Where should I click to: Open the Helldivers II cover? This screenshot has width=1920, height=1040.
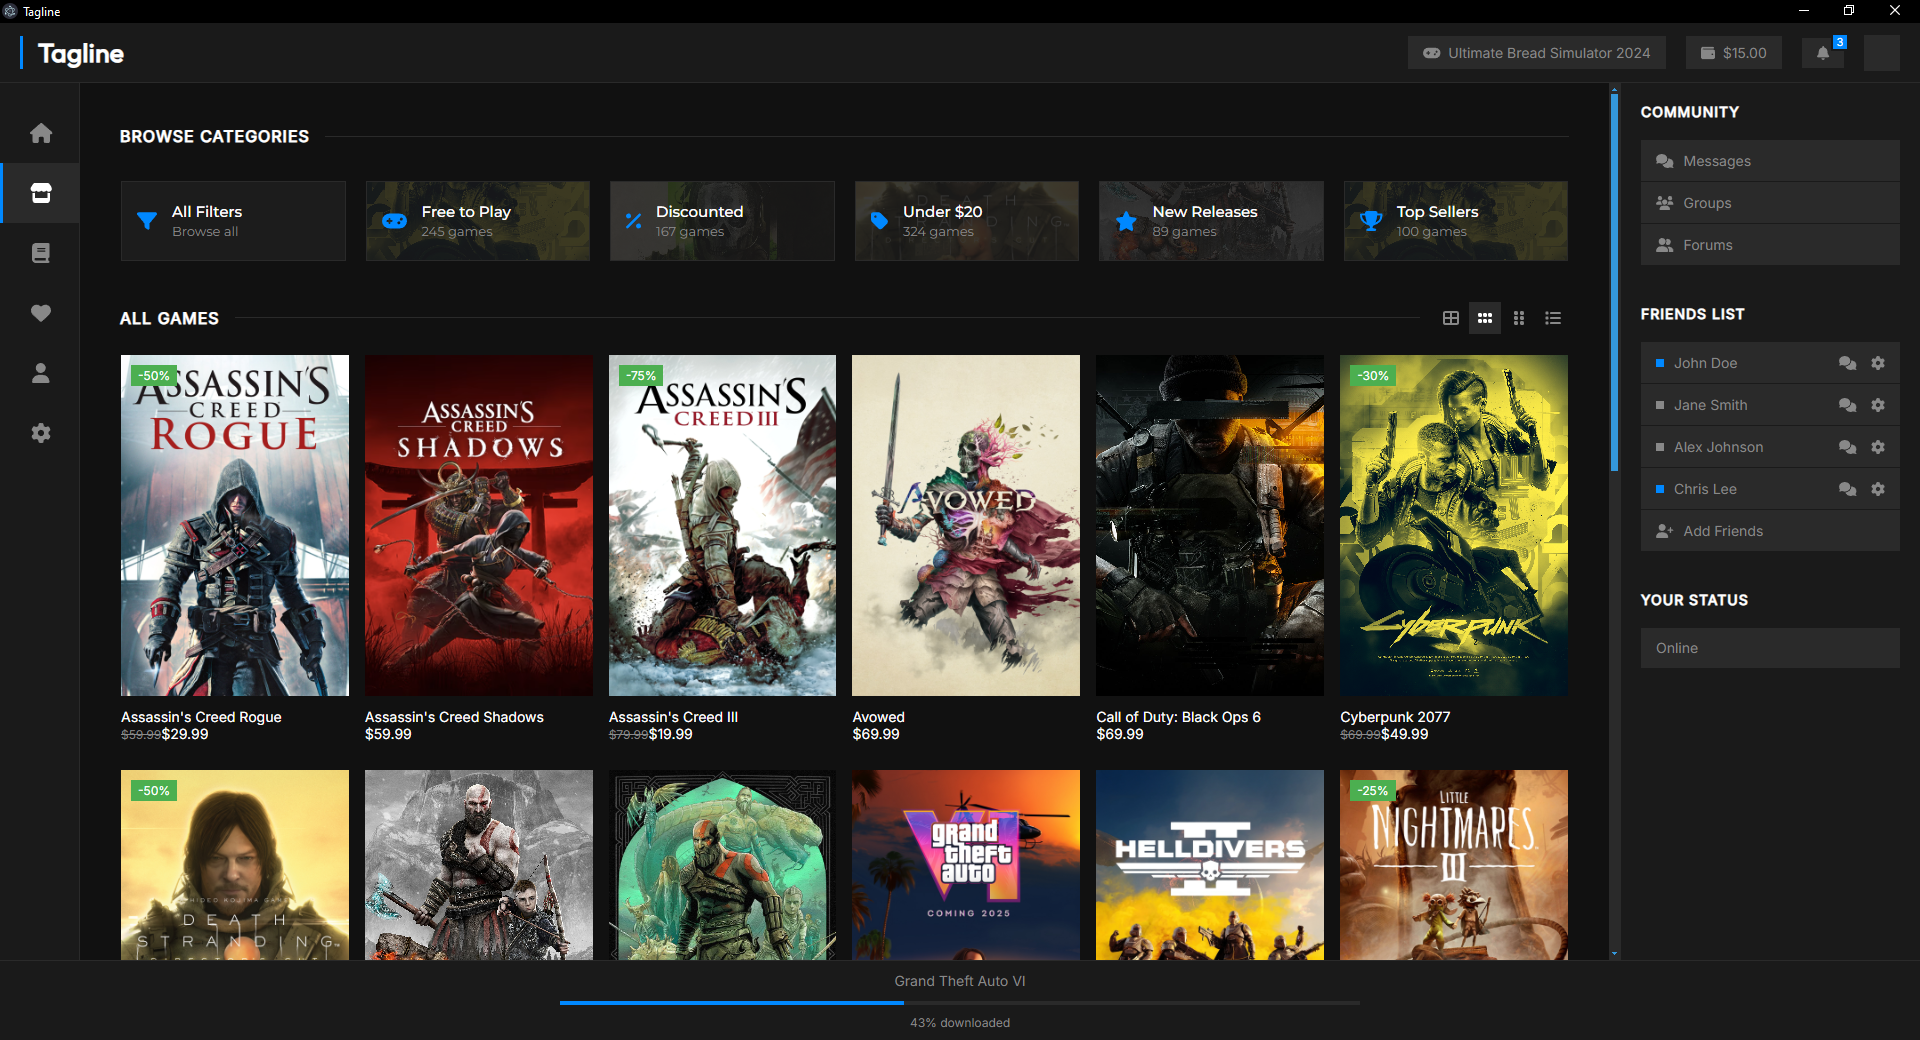coord(1210,865)
